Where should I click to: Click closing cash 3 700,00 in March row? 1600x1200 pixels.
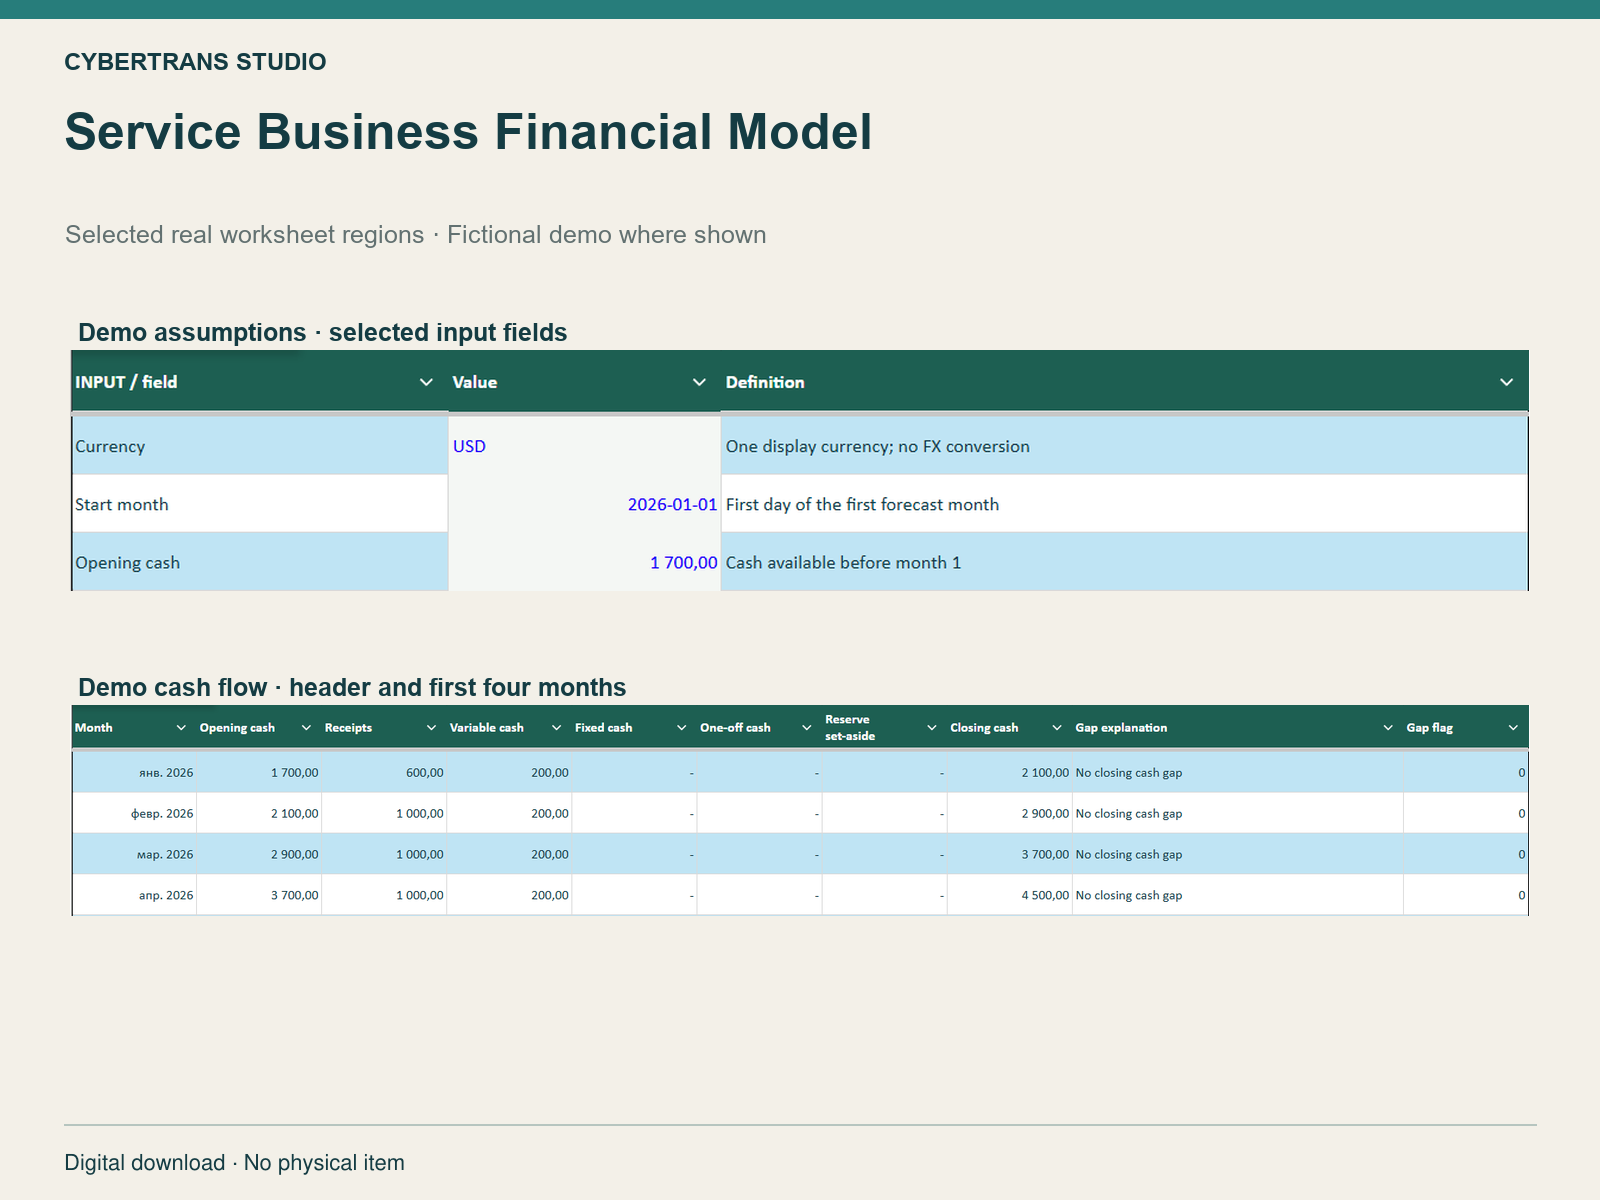click(1009, 854)
